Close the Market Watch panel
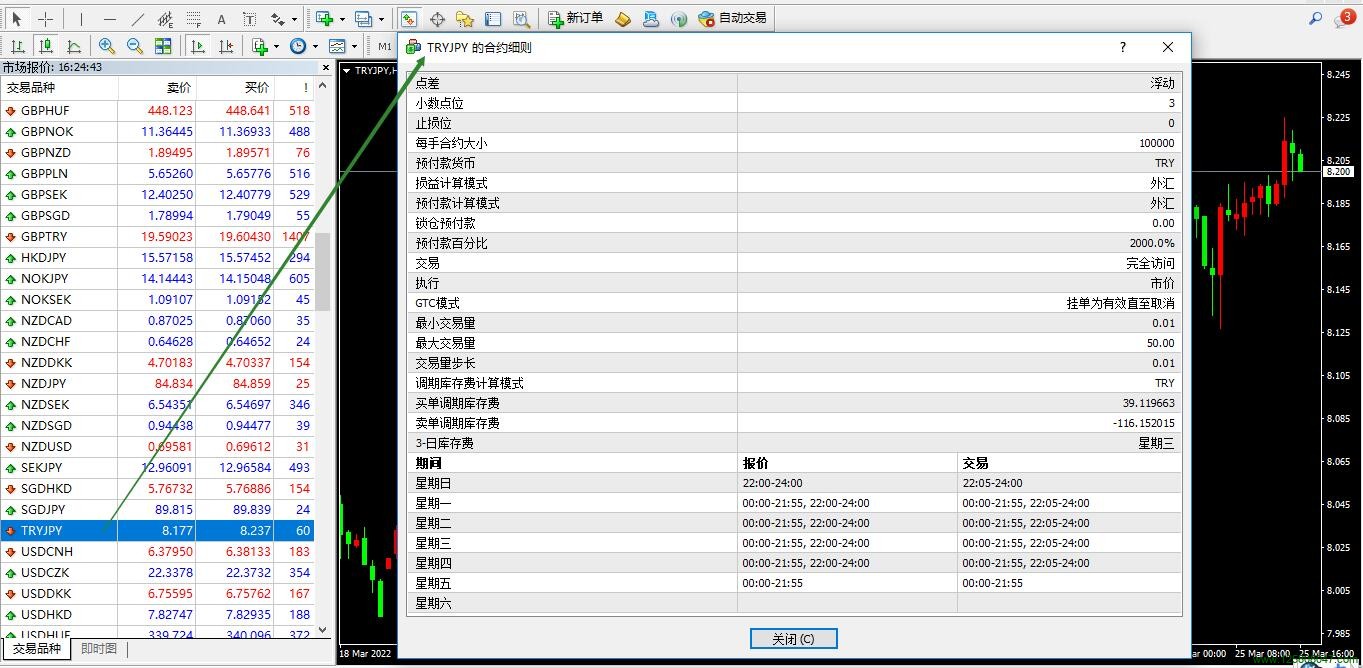The image size is (1363, 668). [325, 67]
